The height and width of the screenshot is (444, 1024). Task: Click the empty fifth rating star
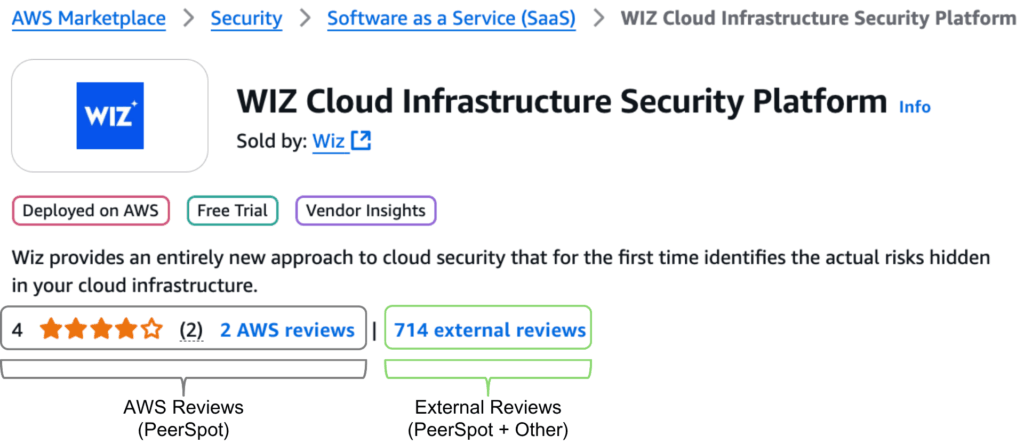coord(151,329)
